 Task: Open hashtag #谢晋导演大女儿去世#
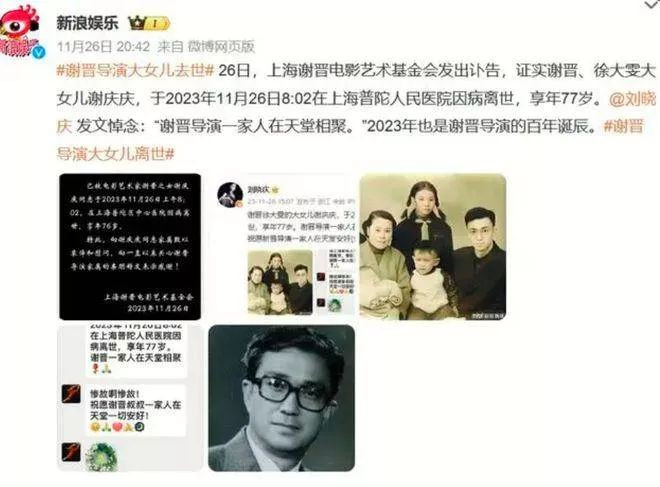[136, 70]
